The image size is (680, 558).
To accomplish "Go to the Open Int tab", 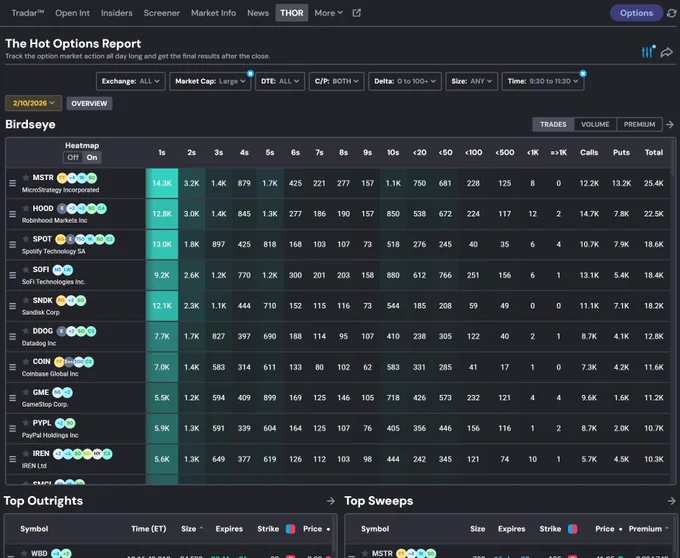I will (72, 13).
